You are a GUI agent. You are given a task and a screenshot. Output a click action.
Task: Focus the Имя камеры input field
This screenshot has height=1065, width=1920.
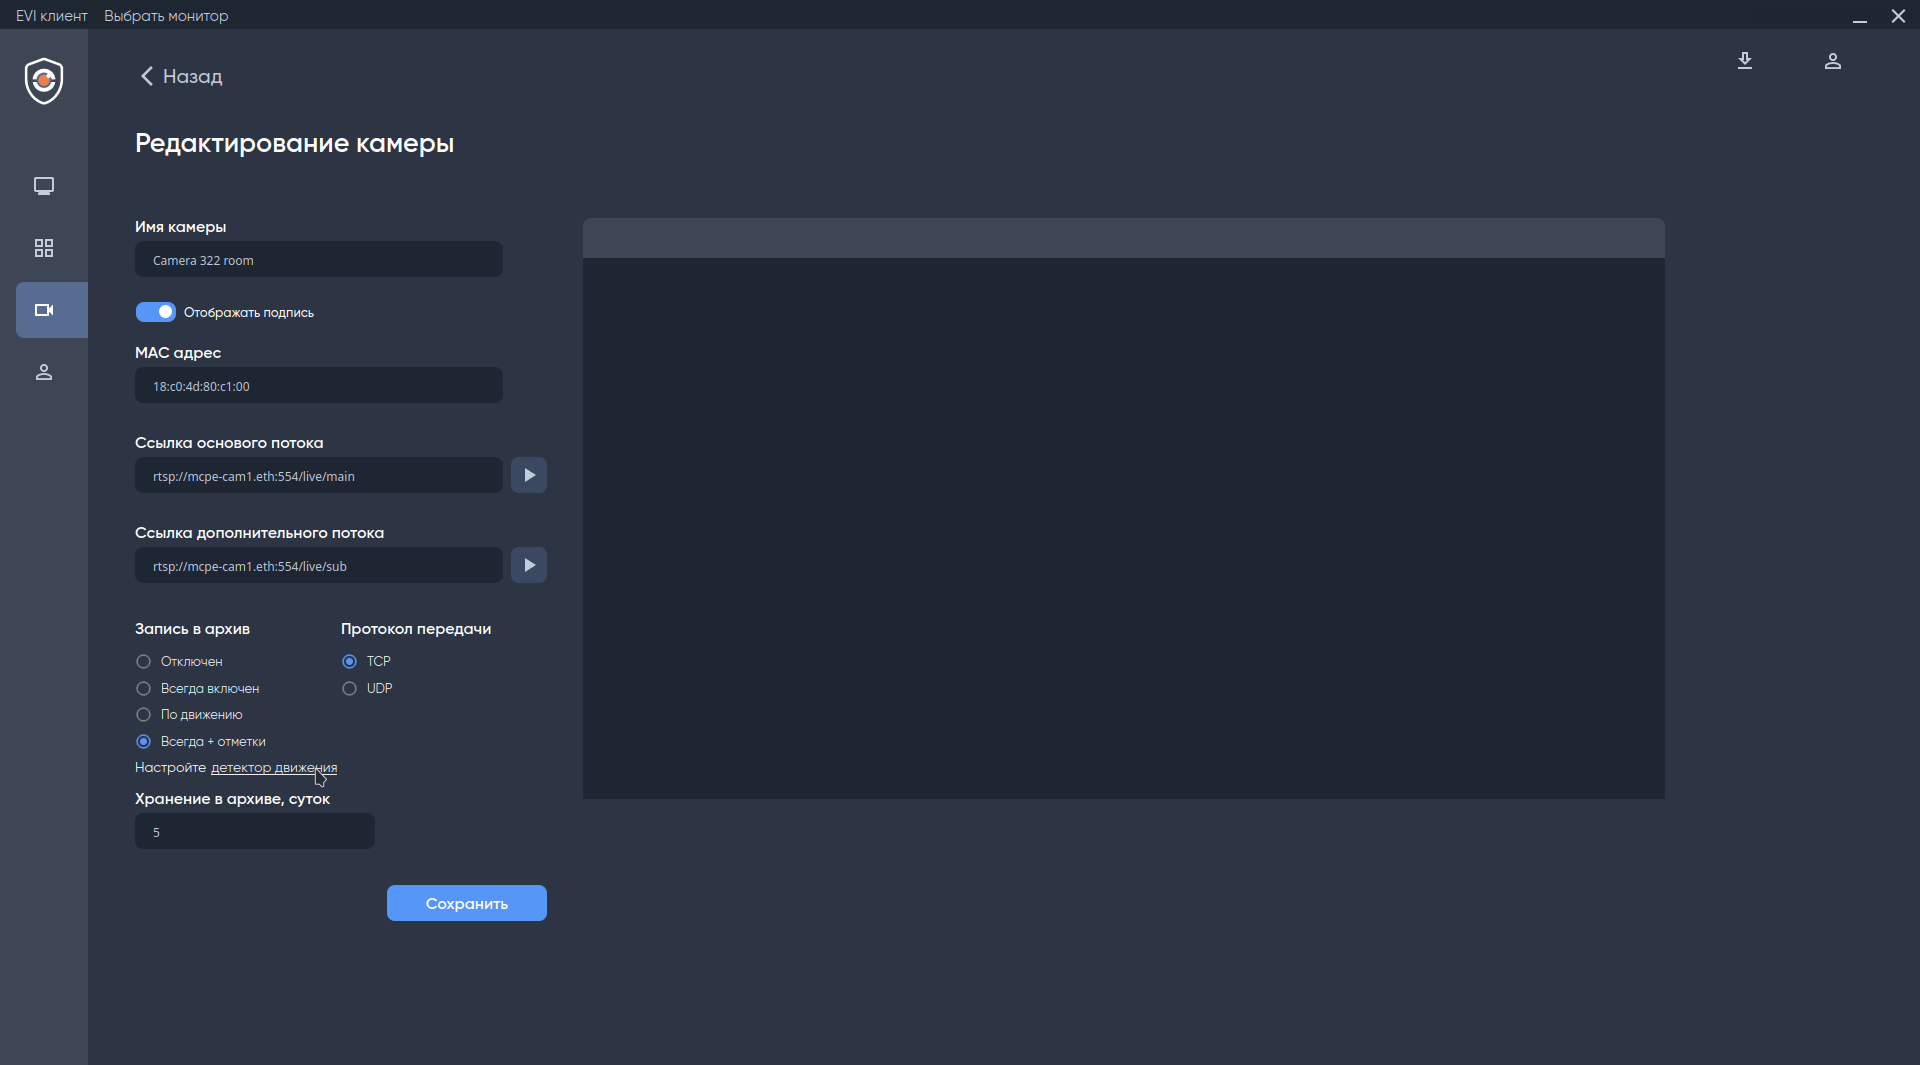pos(319,259)
